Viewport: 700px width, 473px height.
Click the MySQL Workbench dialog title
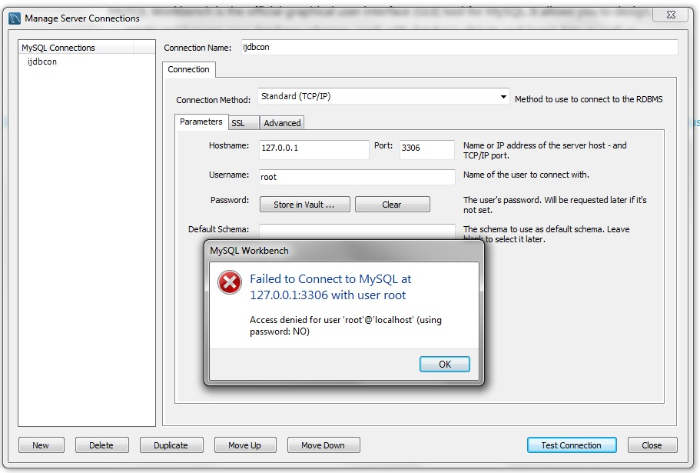click(x=249, y=250)
